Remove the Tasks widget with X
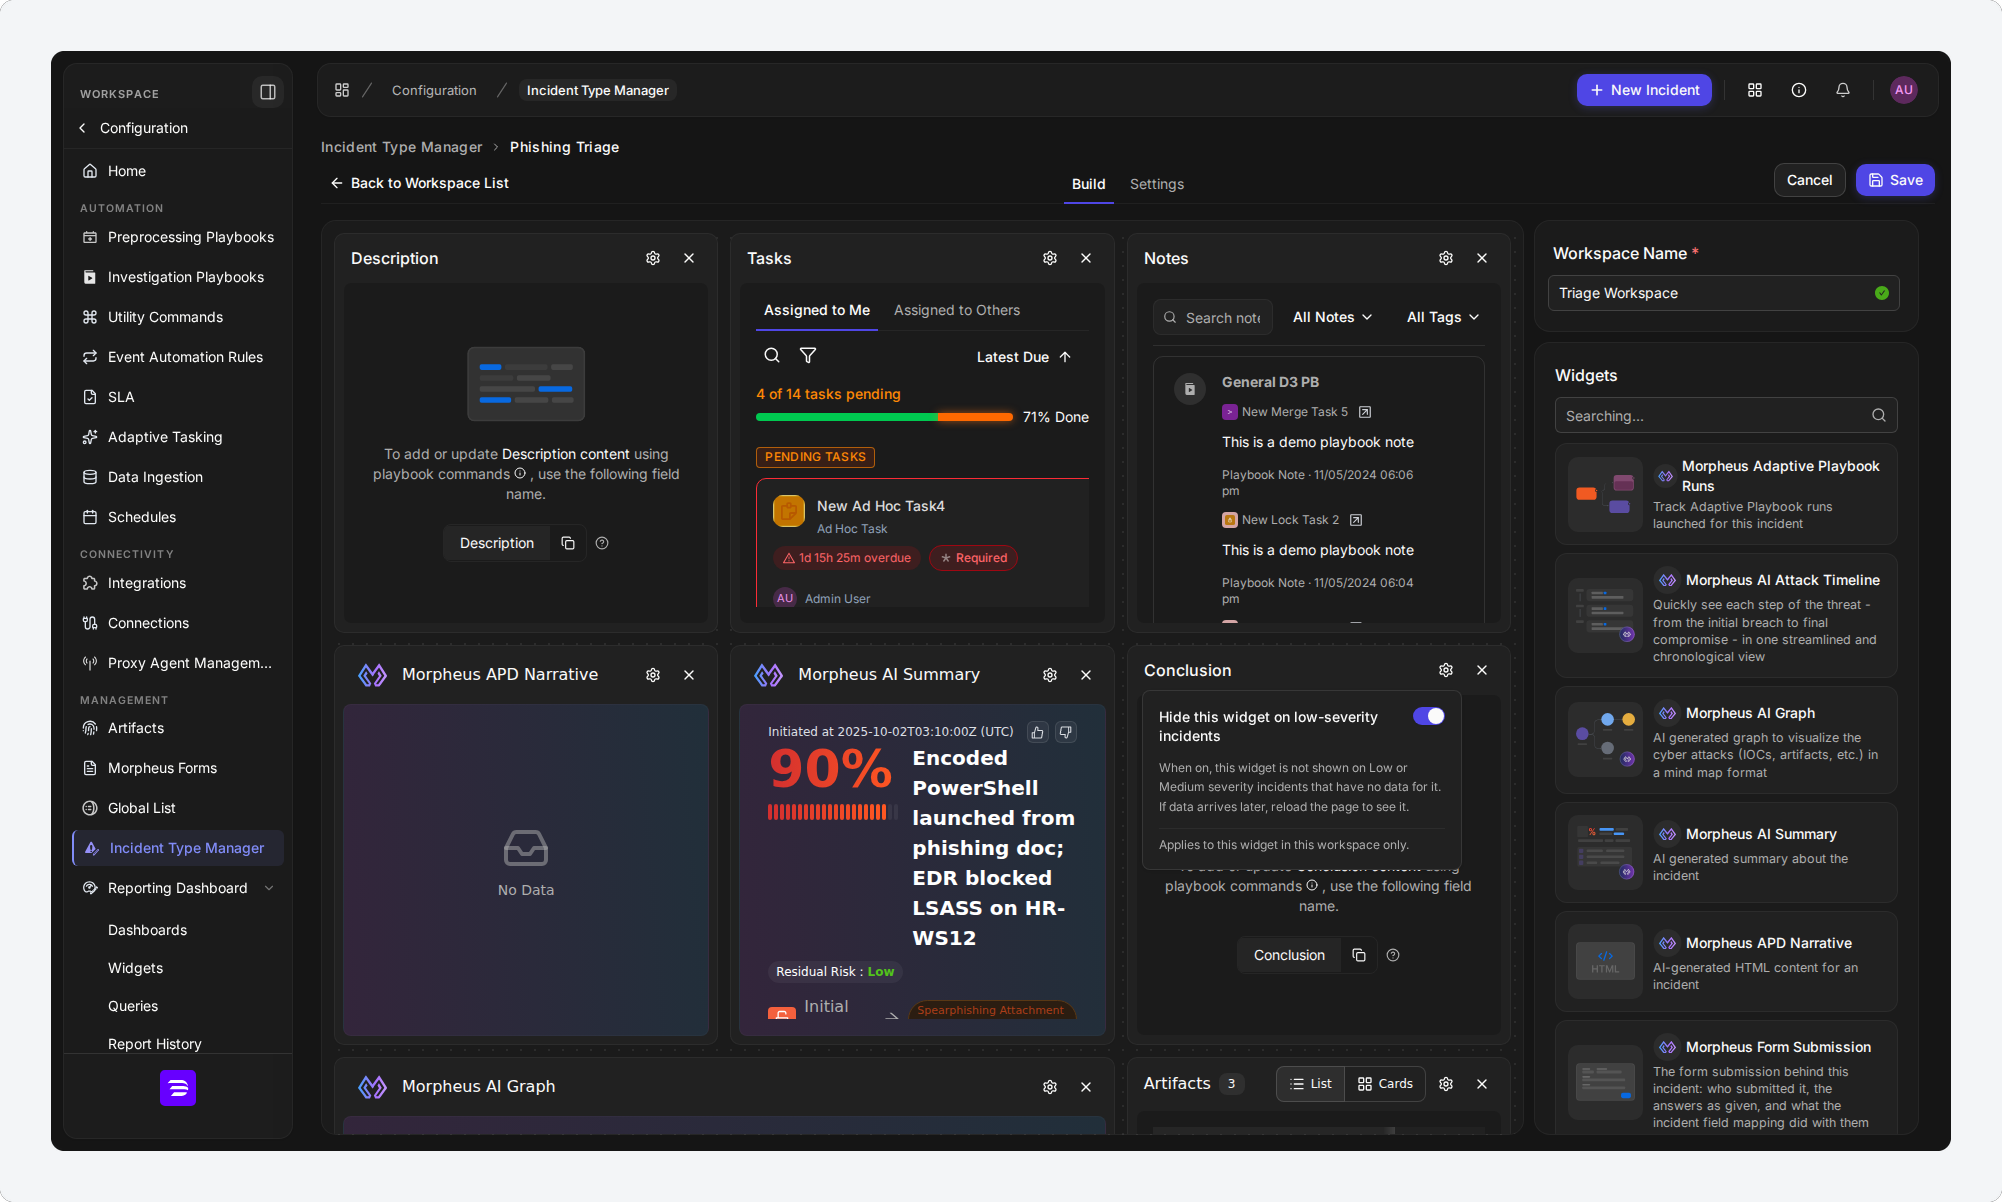The height and width of the screenshot is (1202, 2002). coord(1086,258)
